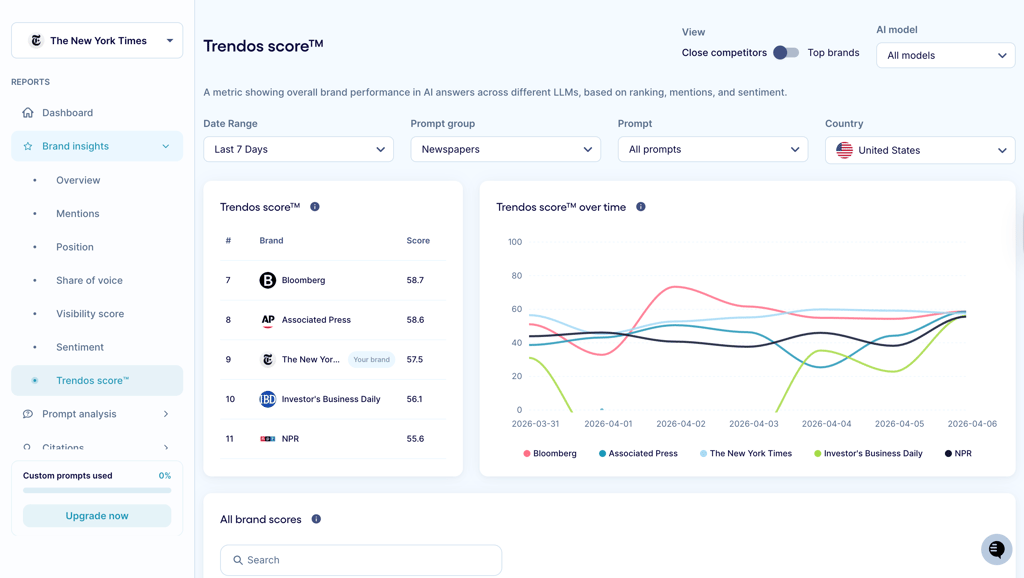Click the NPR logo in the table
Image resolution: width=1024 pixels, height=578 pixels.
tap(268, 439)
